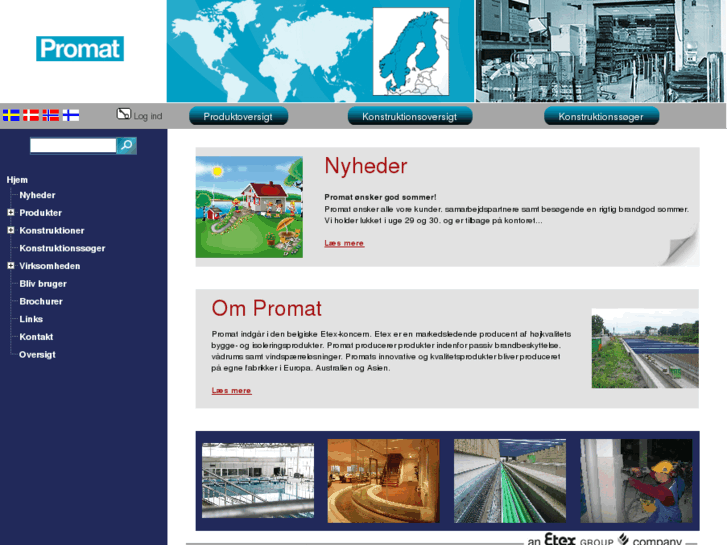Image resolution: width=727 pixels, height=545 pixels.
Task: Click 'Promat ønsker god sommer!' headline
Action: (380, 197)
